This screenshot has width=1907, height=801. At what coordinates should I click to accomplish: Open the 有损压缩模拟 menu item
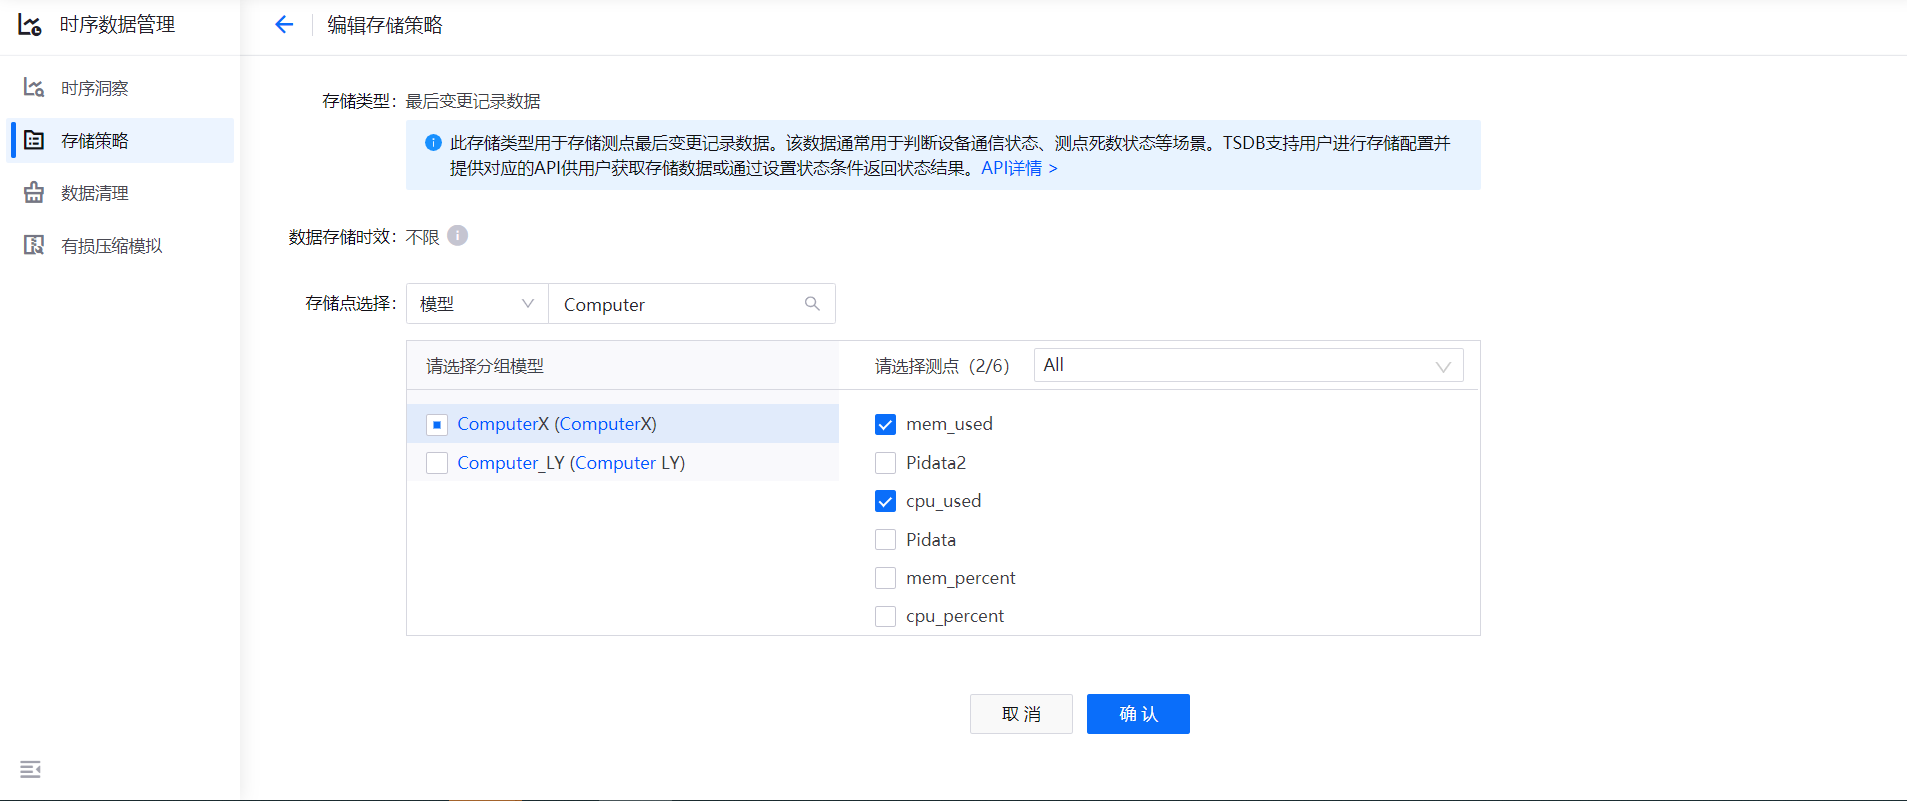pyautogui.click(x=122, y=245)
